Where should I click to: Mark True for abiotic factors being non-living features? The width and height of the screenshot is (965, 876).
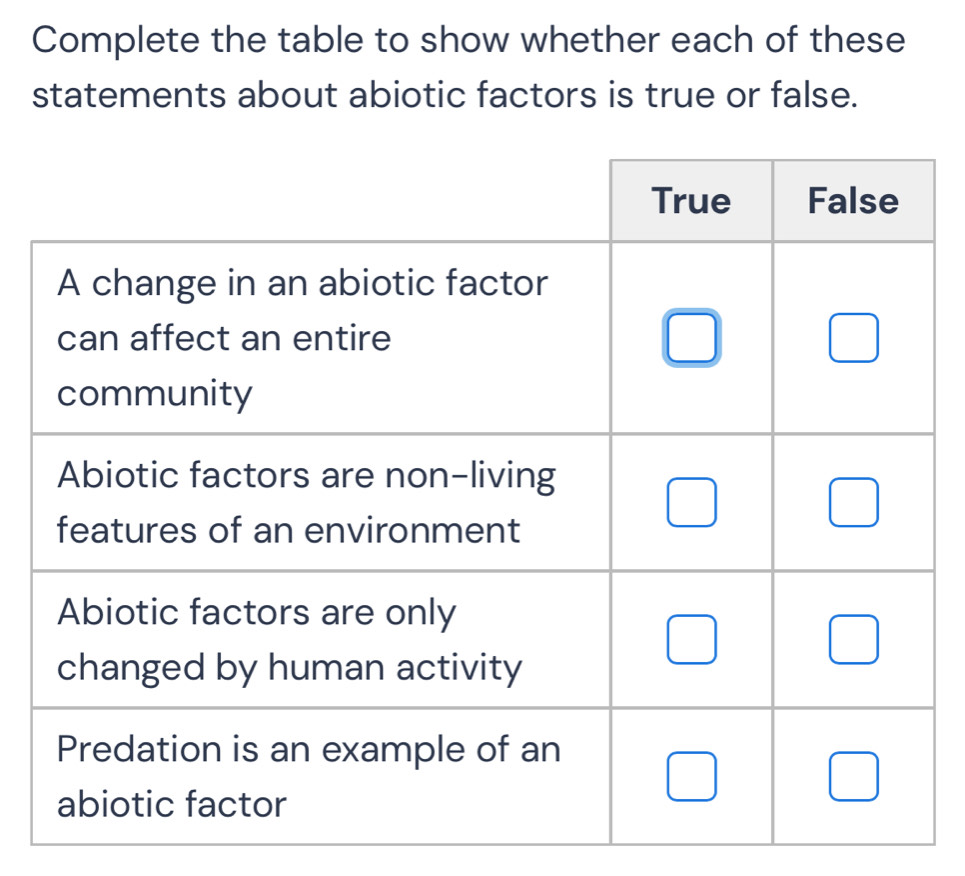(x=691, y=502)
